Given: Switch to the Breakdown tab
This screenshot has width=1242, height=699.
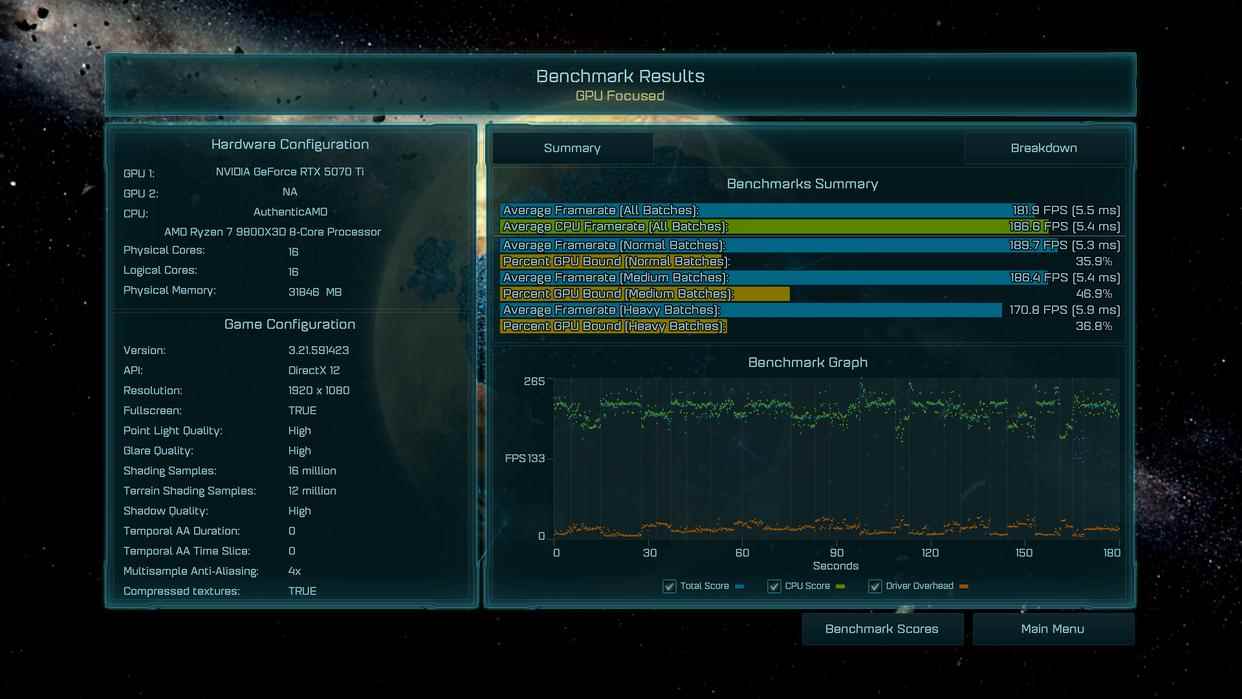Looking at the screenshot, I should (1043, 148).
